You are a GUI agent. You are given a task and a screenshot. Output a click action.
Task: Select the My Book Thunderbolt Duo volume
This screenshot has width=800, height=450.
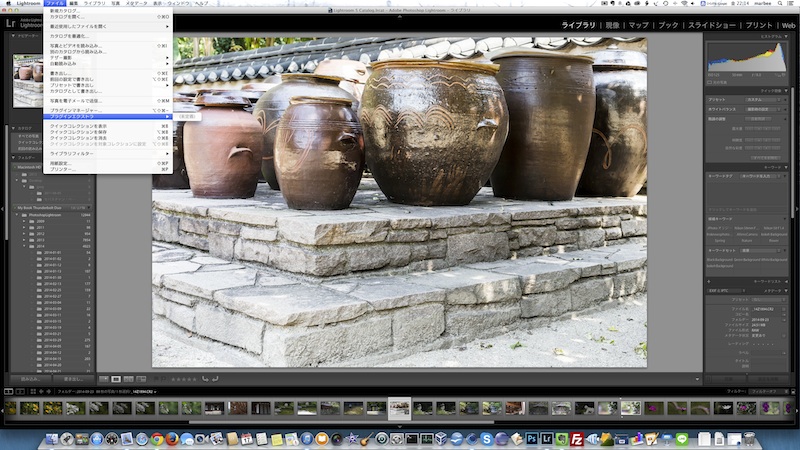39,208
